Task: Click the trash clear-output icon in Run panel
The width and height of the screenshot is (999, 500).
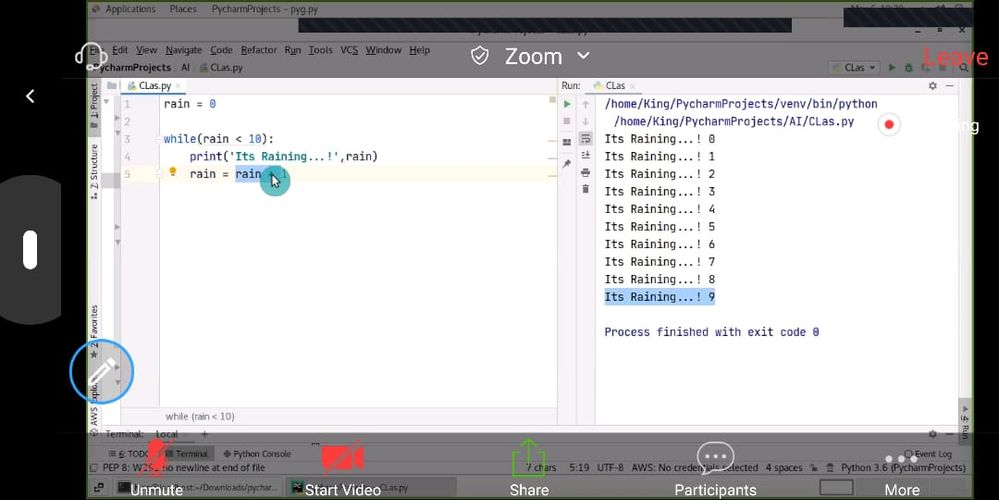Action: click(585, 190)
